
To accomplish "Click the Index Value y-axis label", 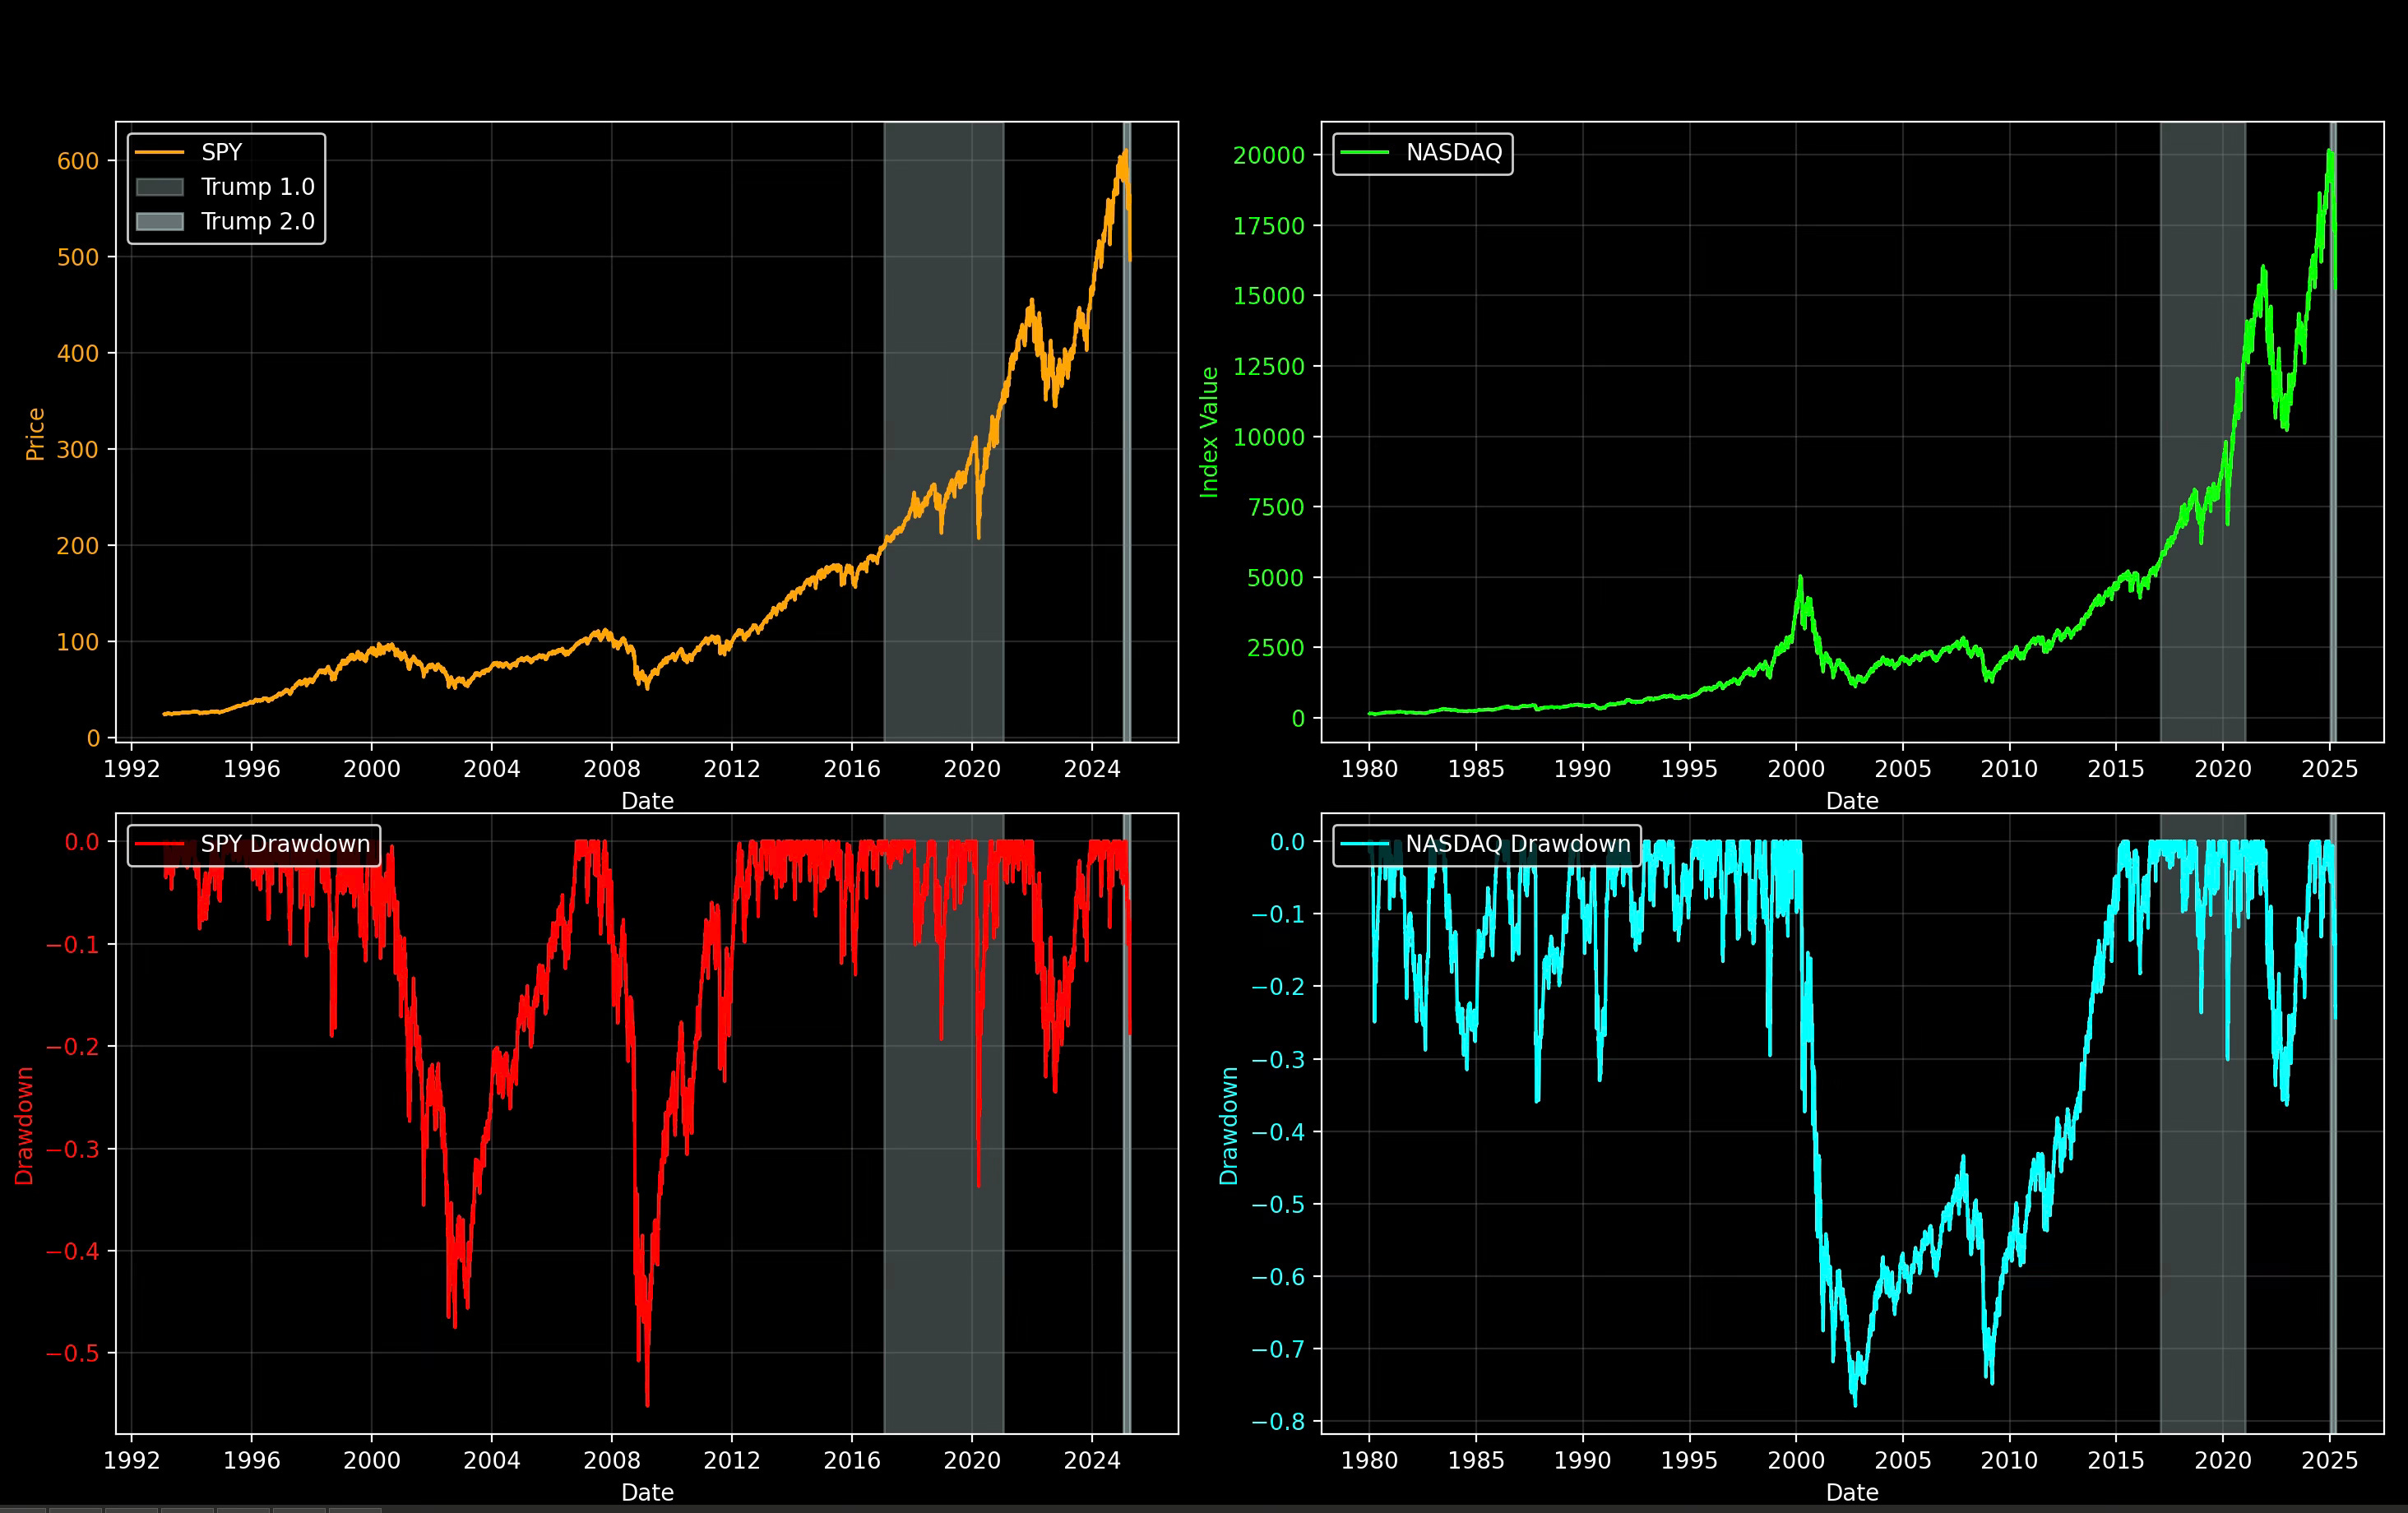I will [1209, 432].
